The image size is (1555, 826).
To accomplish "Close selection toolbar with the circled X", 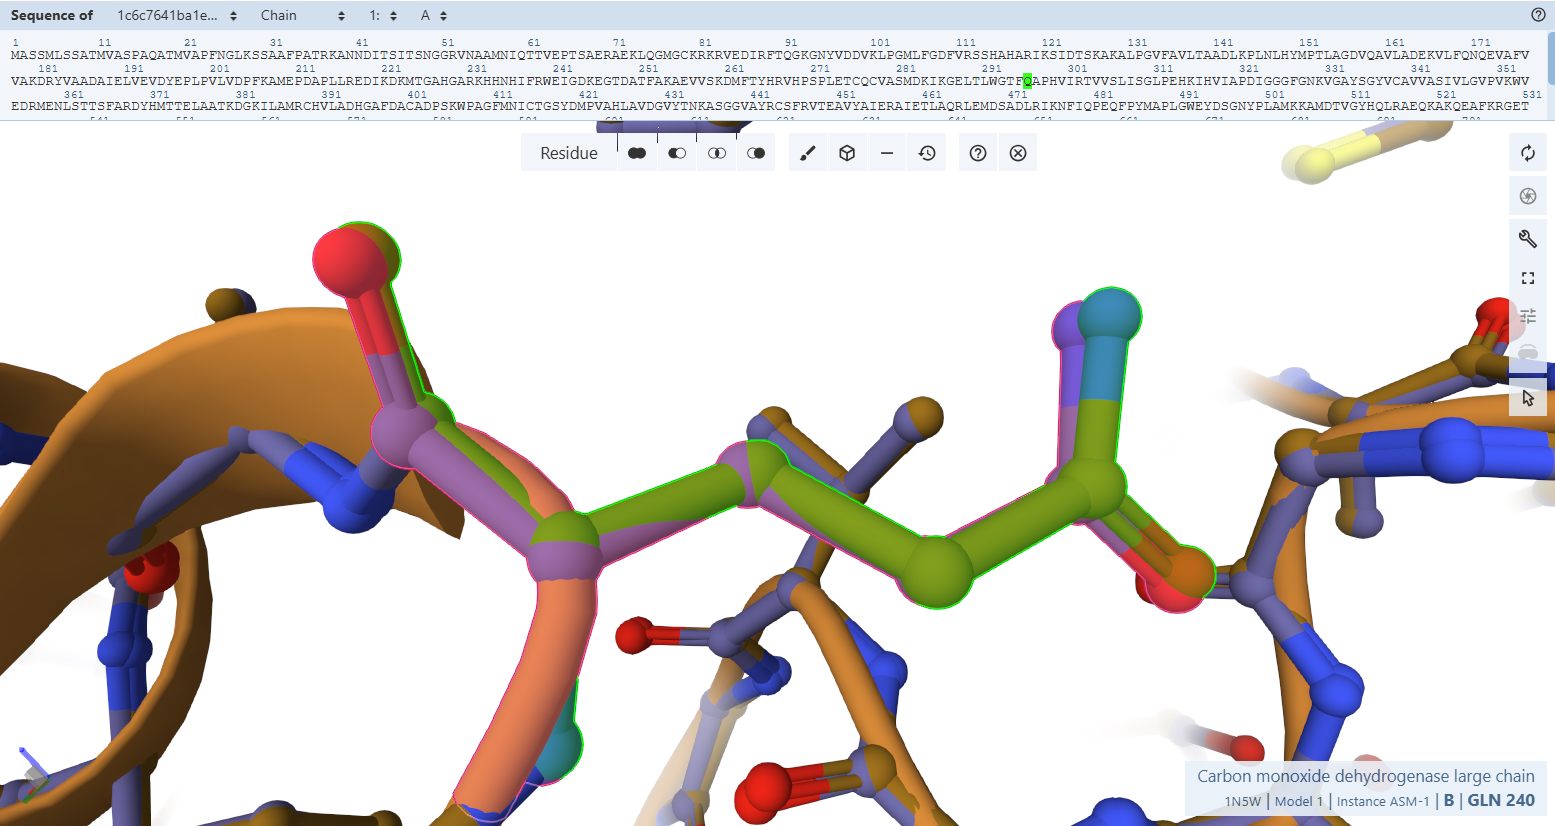I will coord(1018,153).
